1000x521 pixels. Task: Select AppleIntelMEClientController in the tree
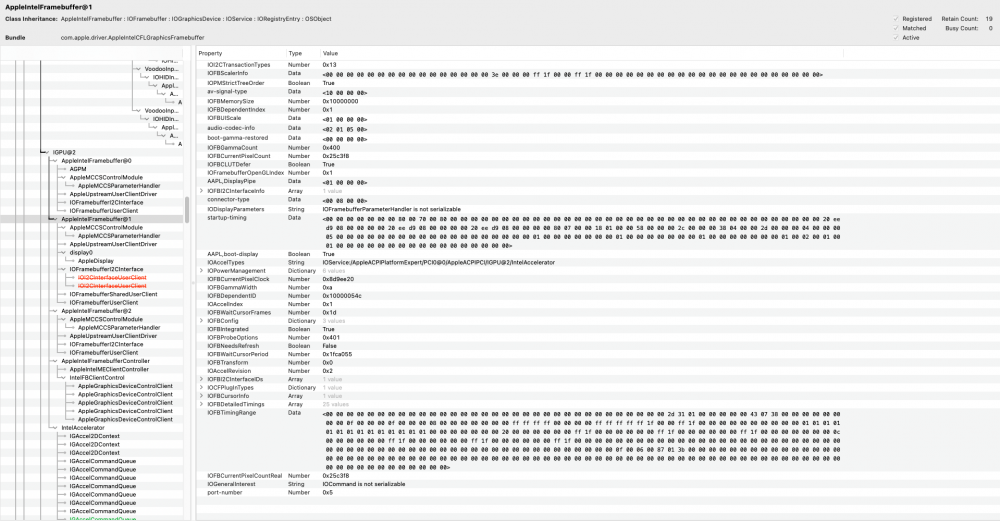109,369
